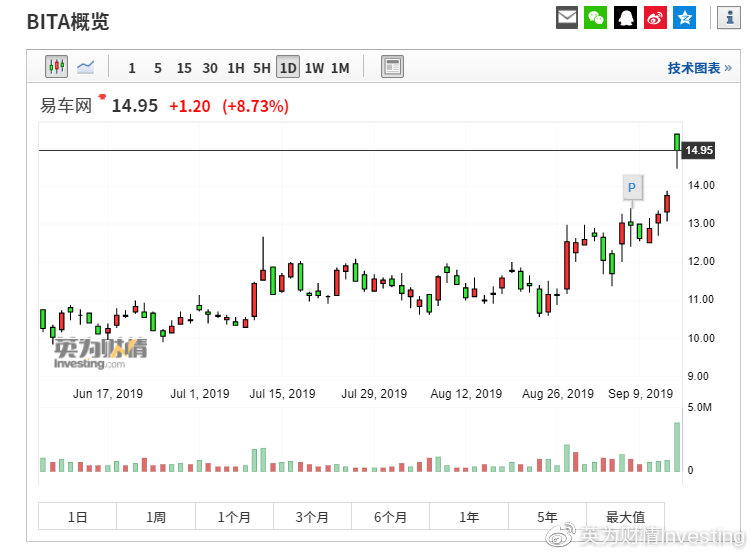Set range to 1年

click(x=469, y=517)
